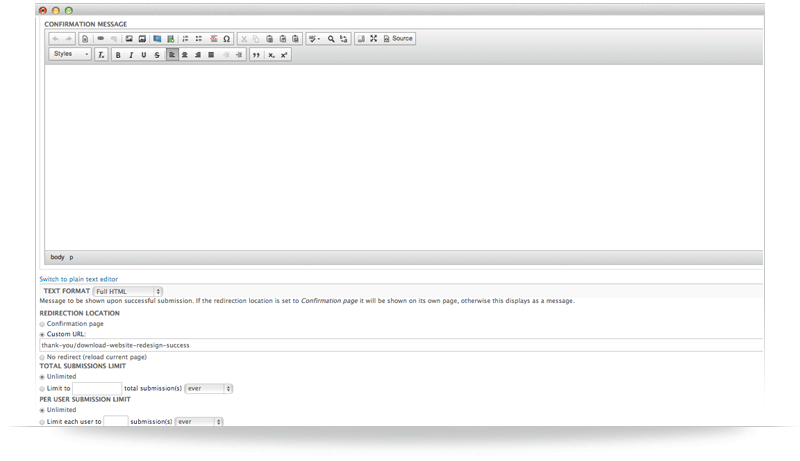Insert a numbered list

click(186, 39)
